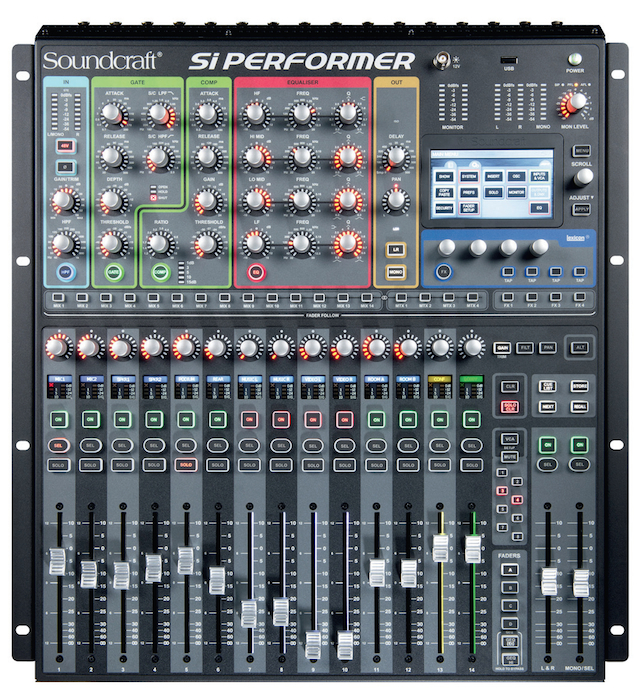This screenshot has width=640, height=692.
Task: Tap PREFS on the touchscreen menu
Action: [469, 192]
